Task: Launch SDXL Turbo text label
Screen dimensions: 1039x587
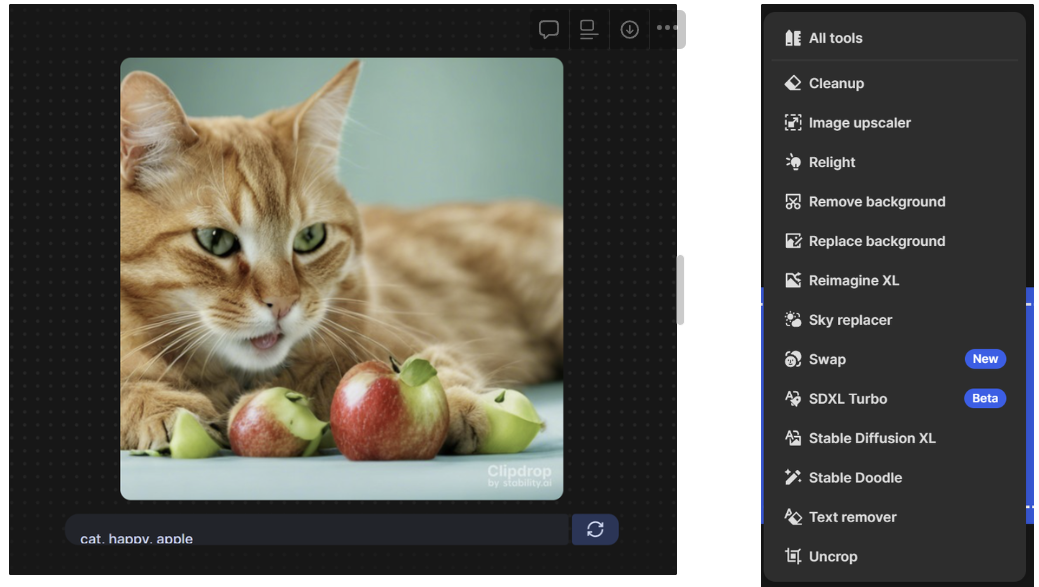Action: (x=848, y=399)
